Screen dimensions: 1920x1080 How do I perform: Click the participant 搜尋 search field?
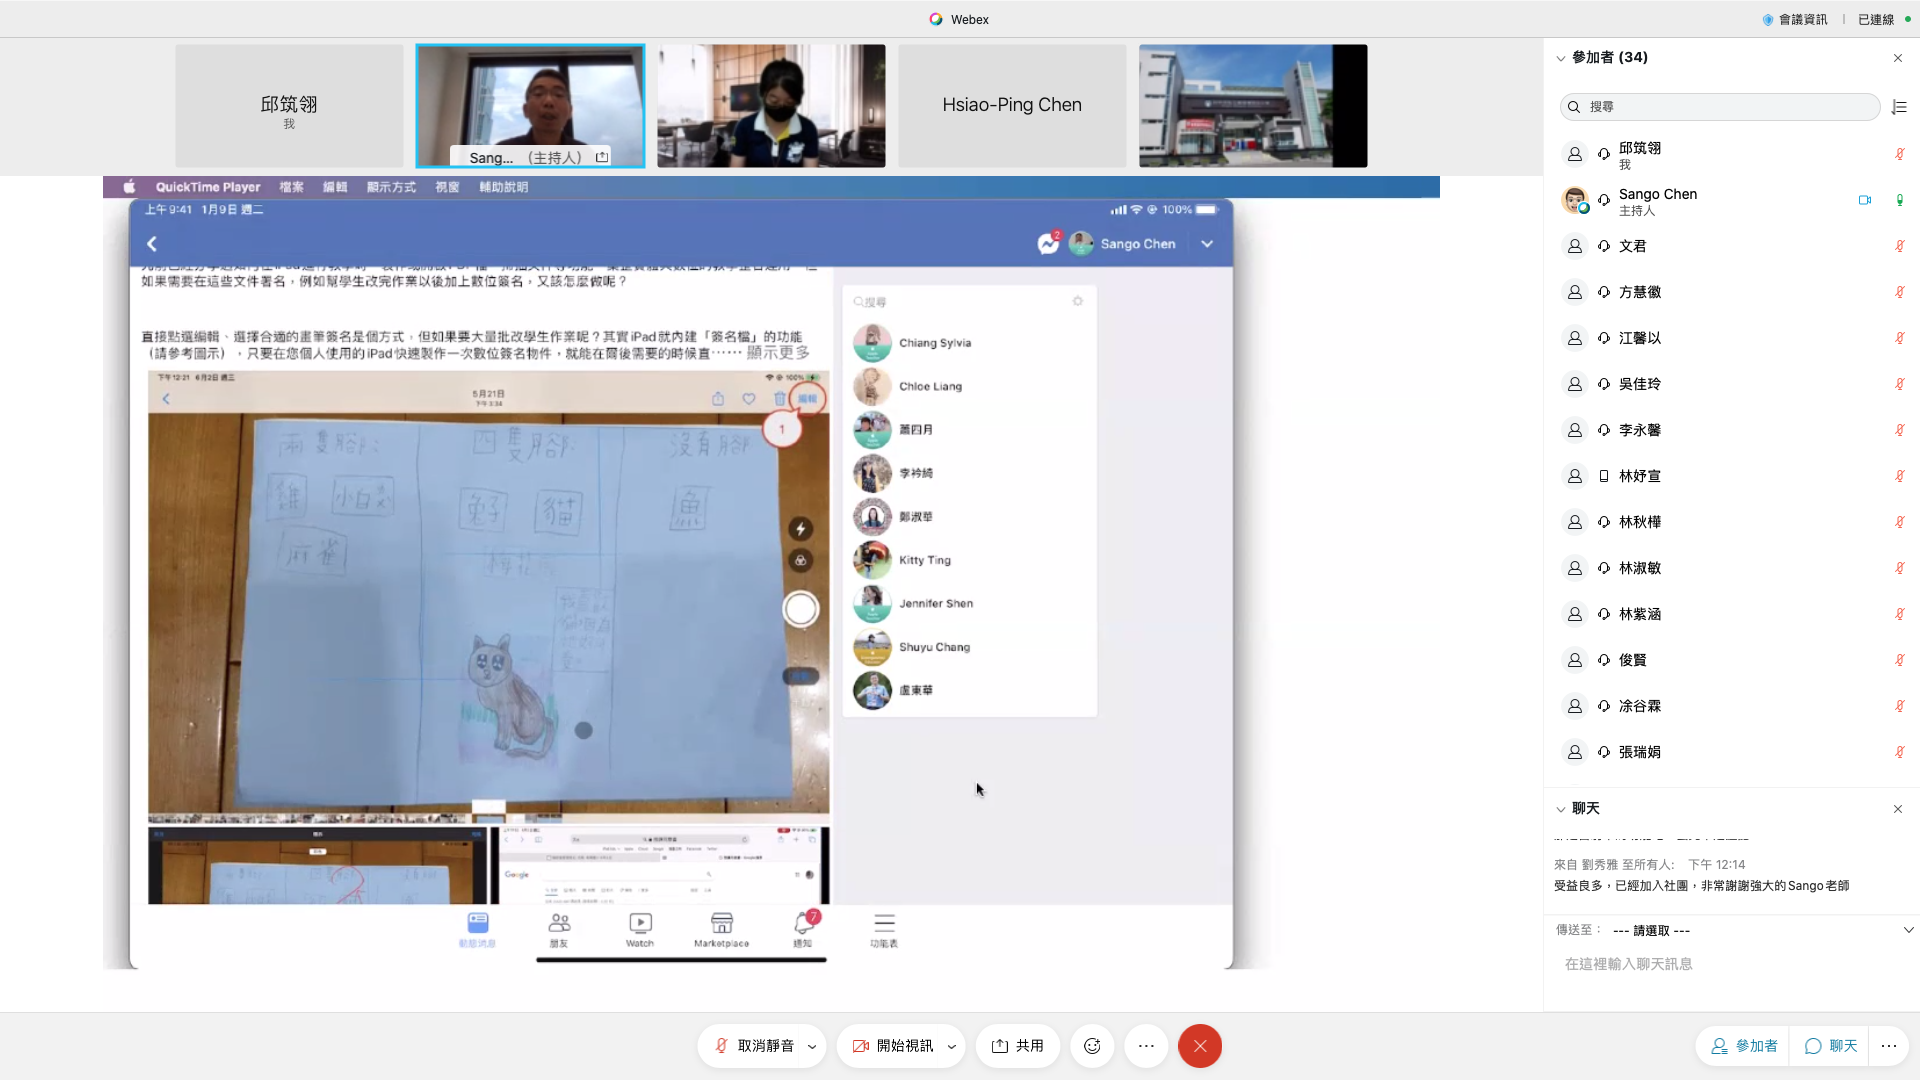[1720, 107]
